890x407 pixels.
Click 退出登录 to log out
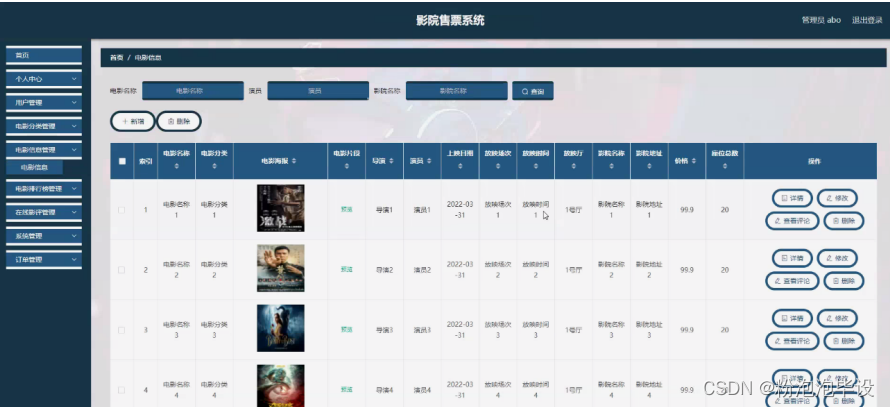click(x=867, y=20)
